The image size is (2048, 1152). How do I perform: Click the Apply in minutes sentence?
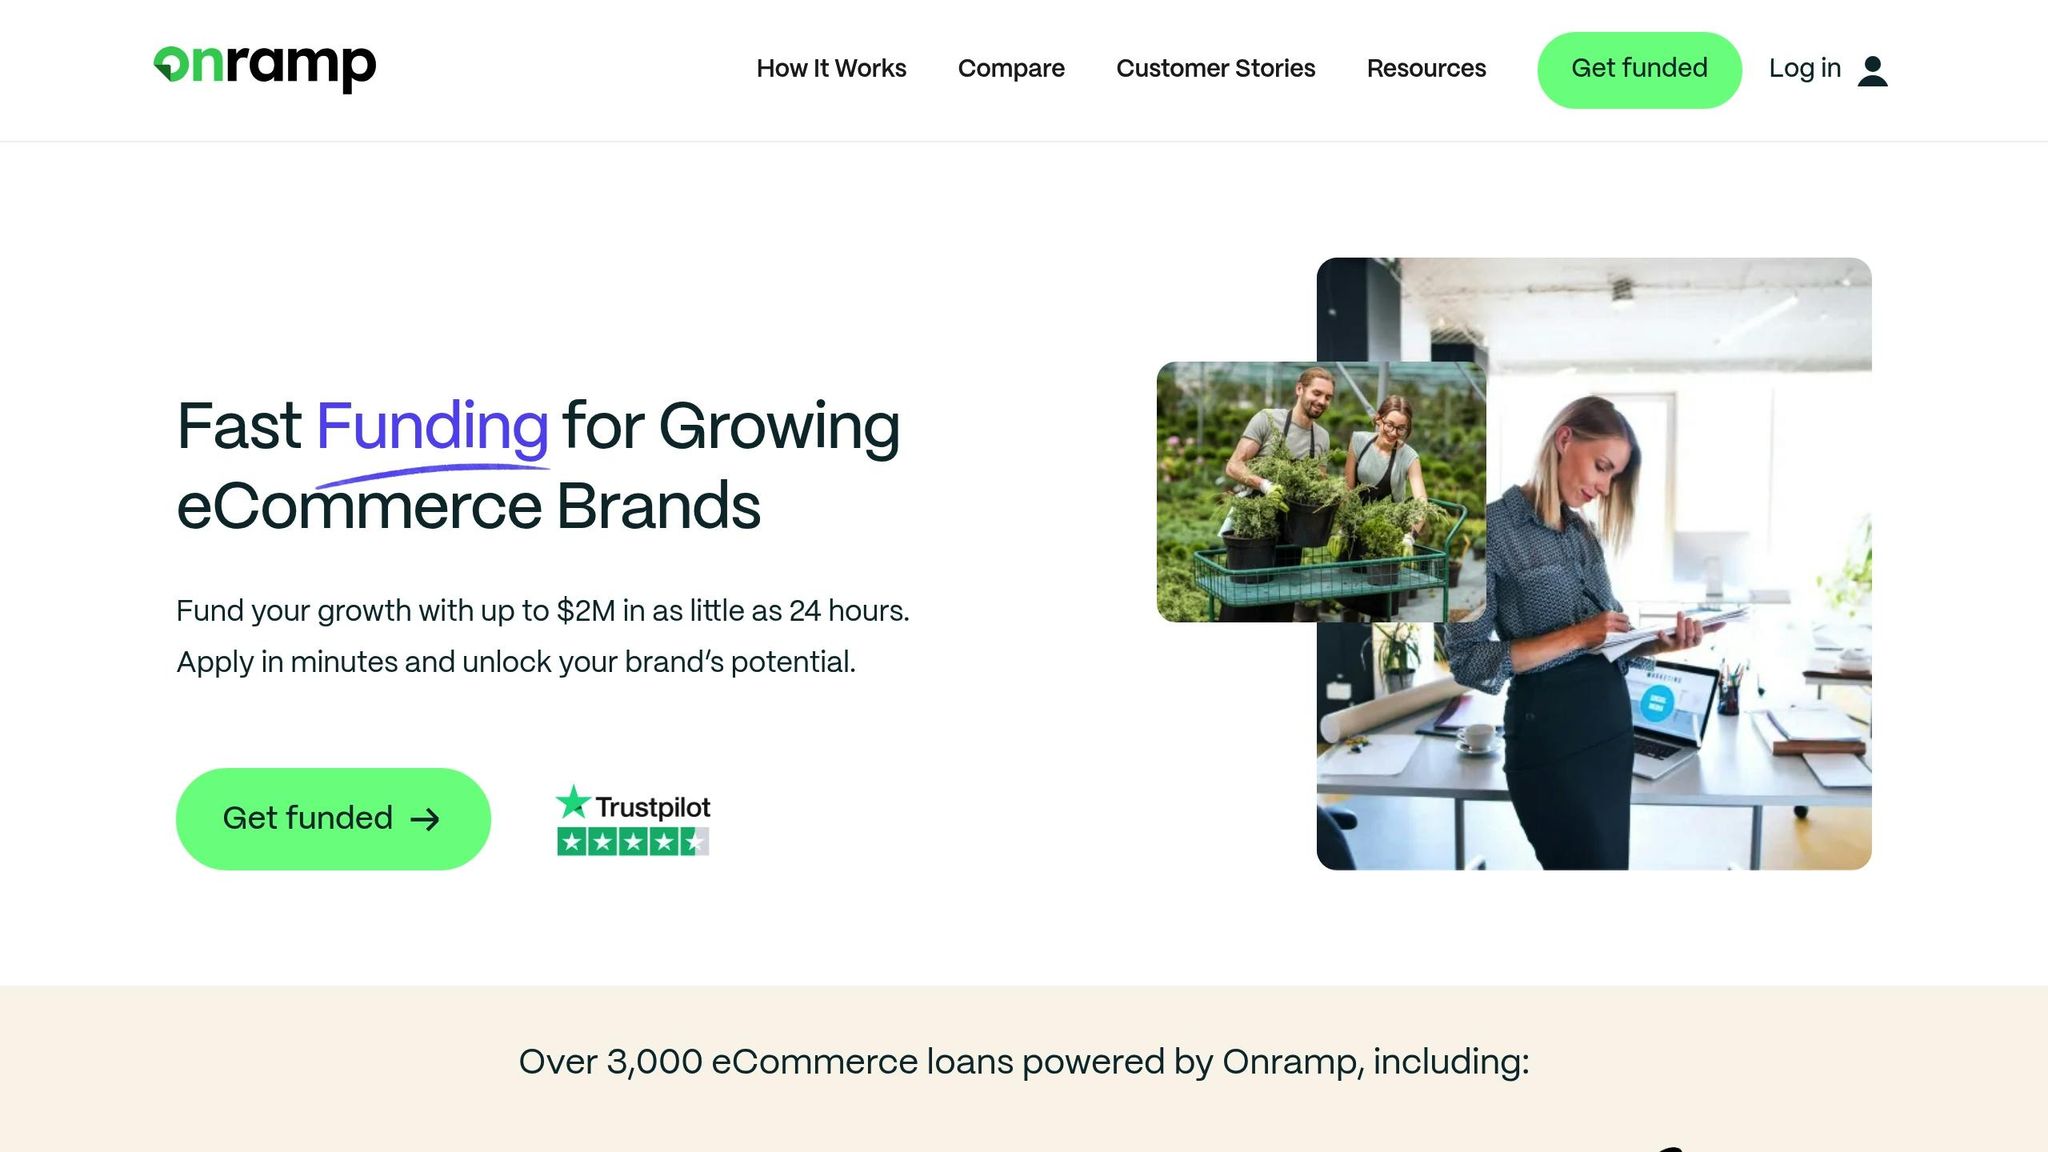click(x=516, y=662)
